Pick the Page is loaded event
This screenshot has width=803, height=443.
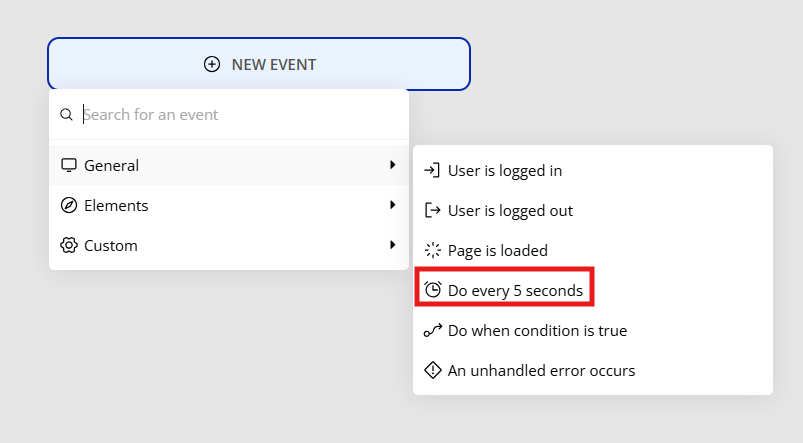593,250
